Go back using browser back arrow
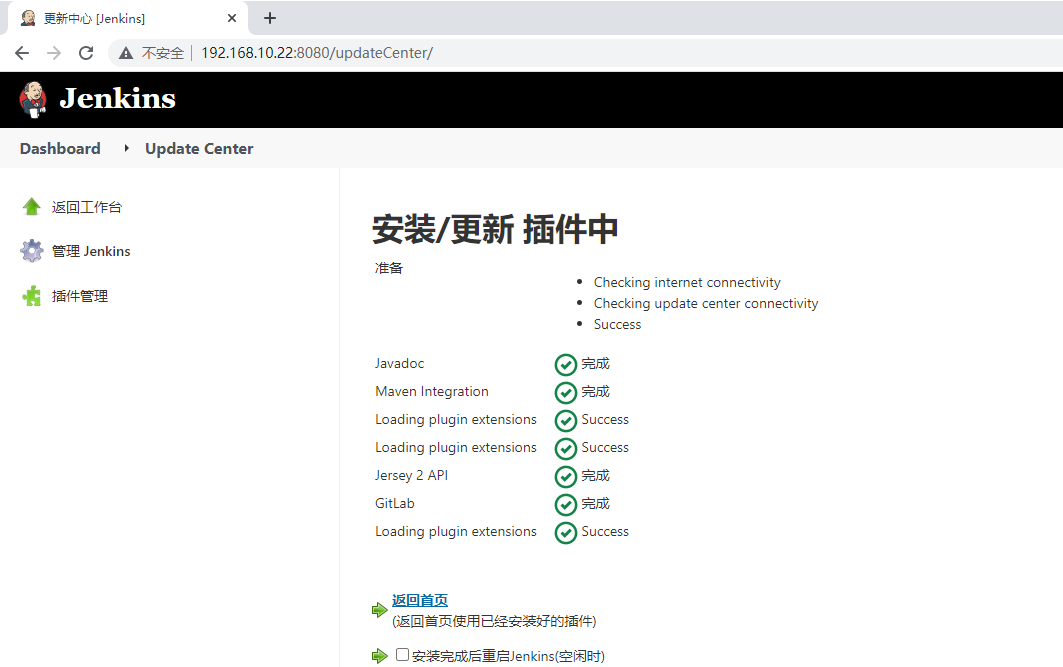1063x667 pixels. coord(22,53)
